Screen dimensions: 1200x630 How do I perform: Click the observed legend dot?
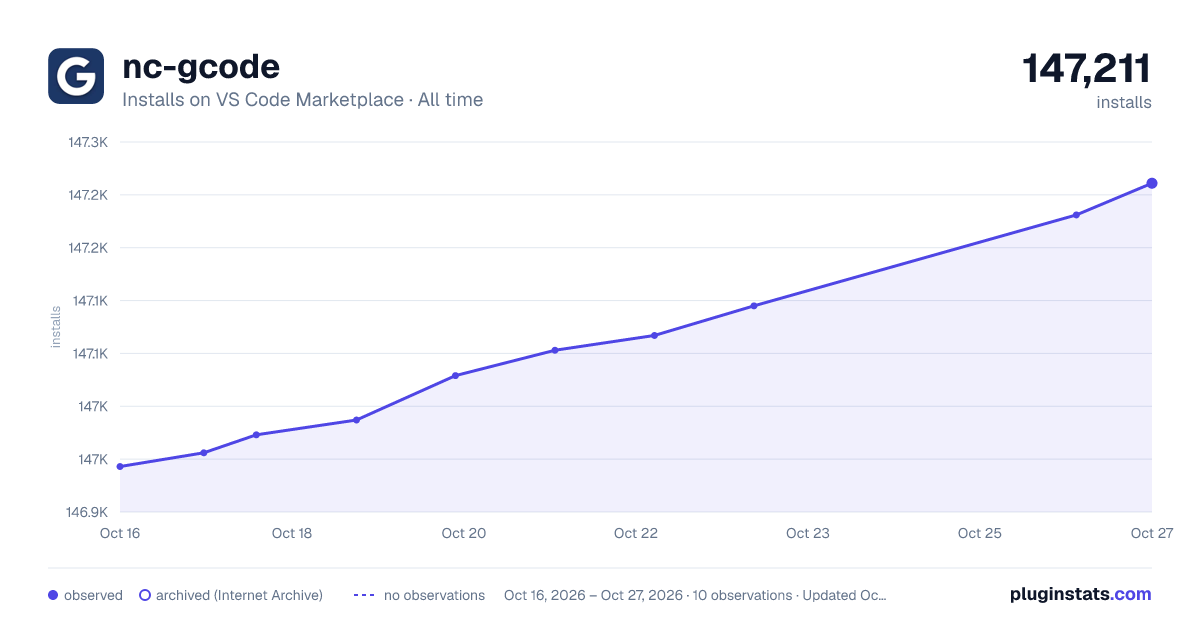53,595
